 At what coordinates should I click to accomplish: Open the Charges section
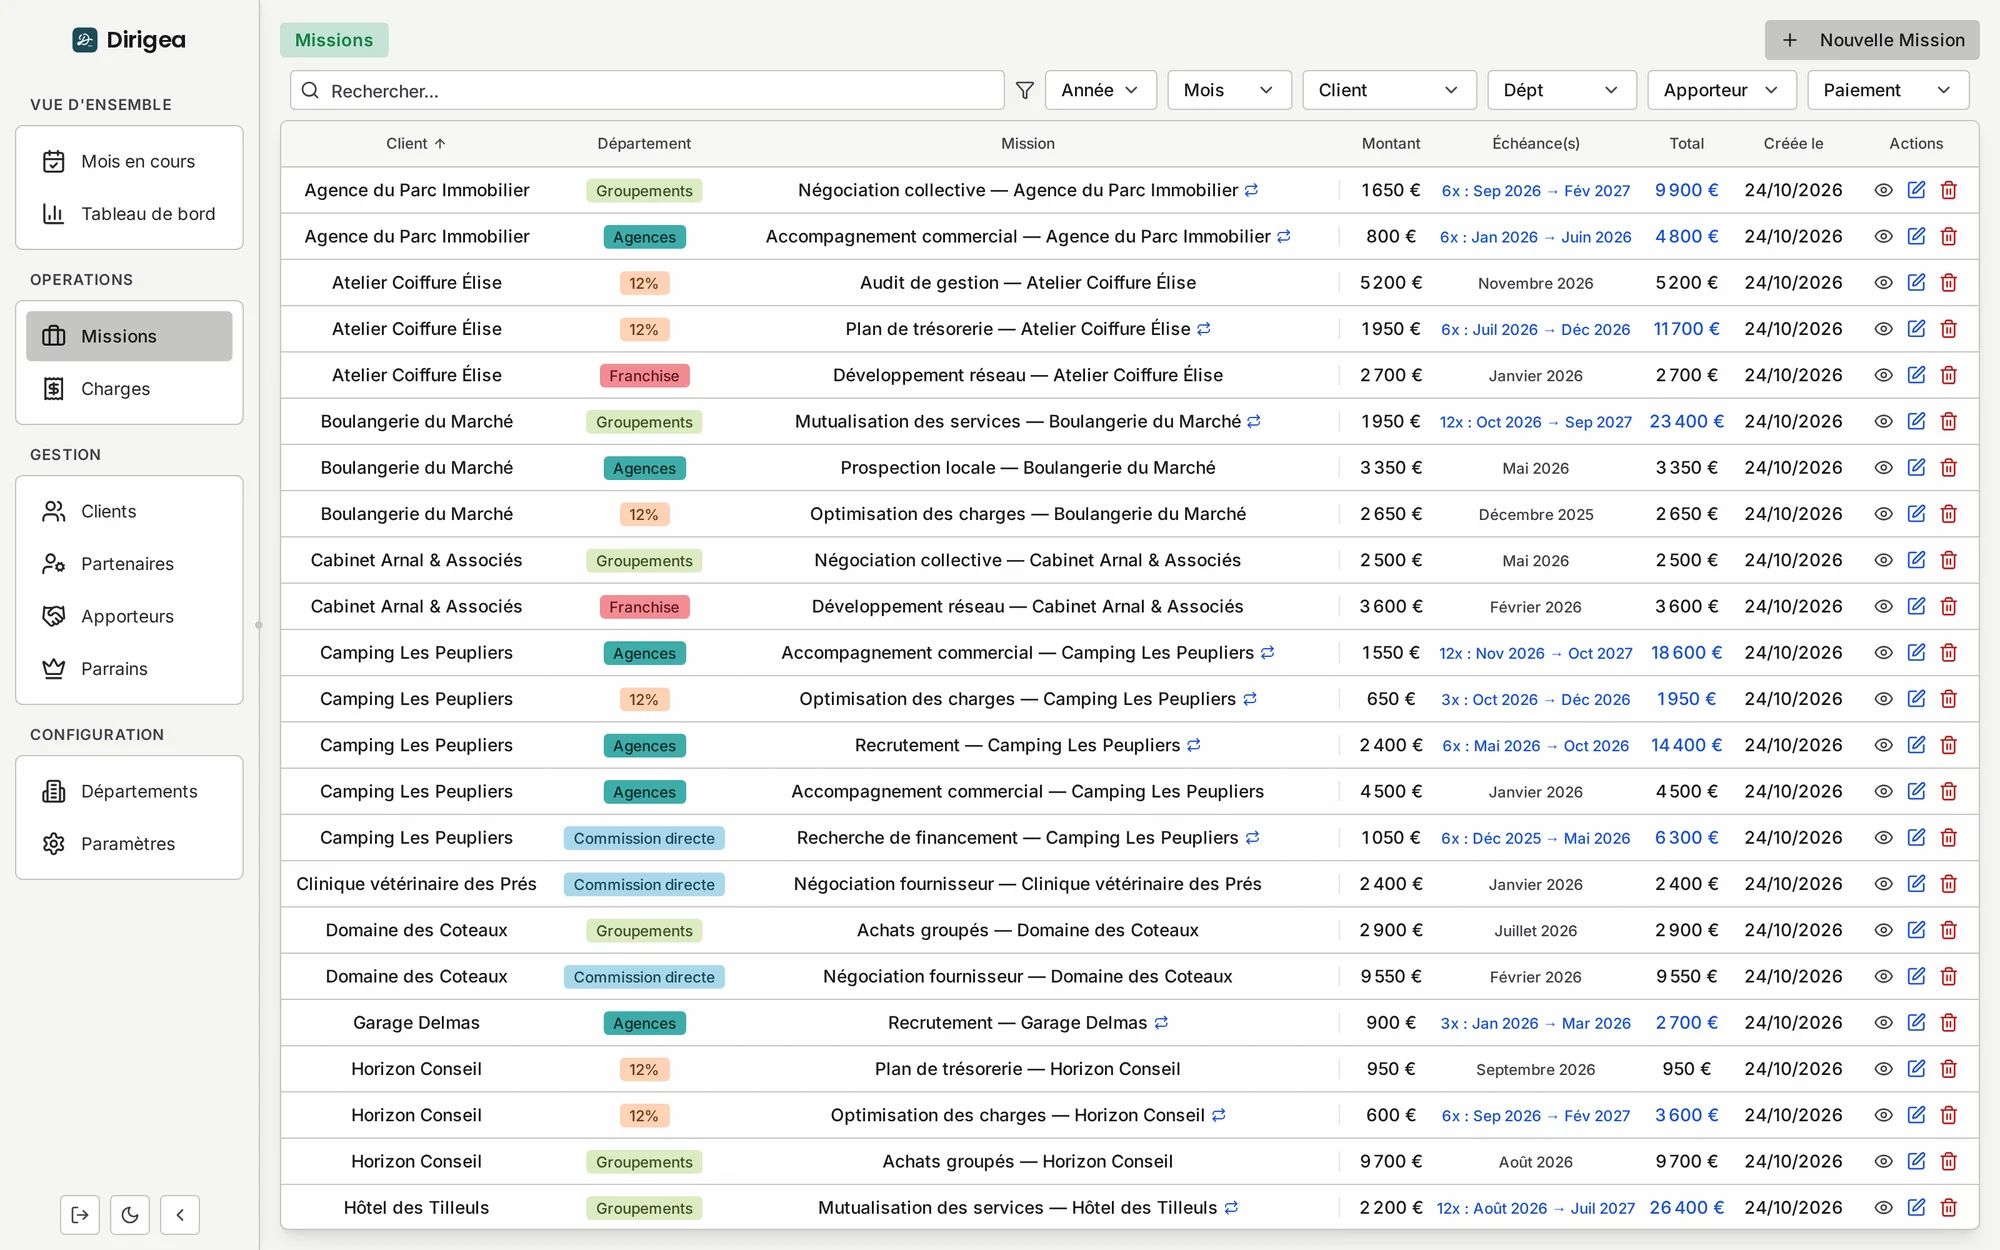(x=129, y=388)
